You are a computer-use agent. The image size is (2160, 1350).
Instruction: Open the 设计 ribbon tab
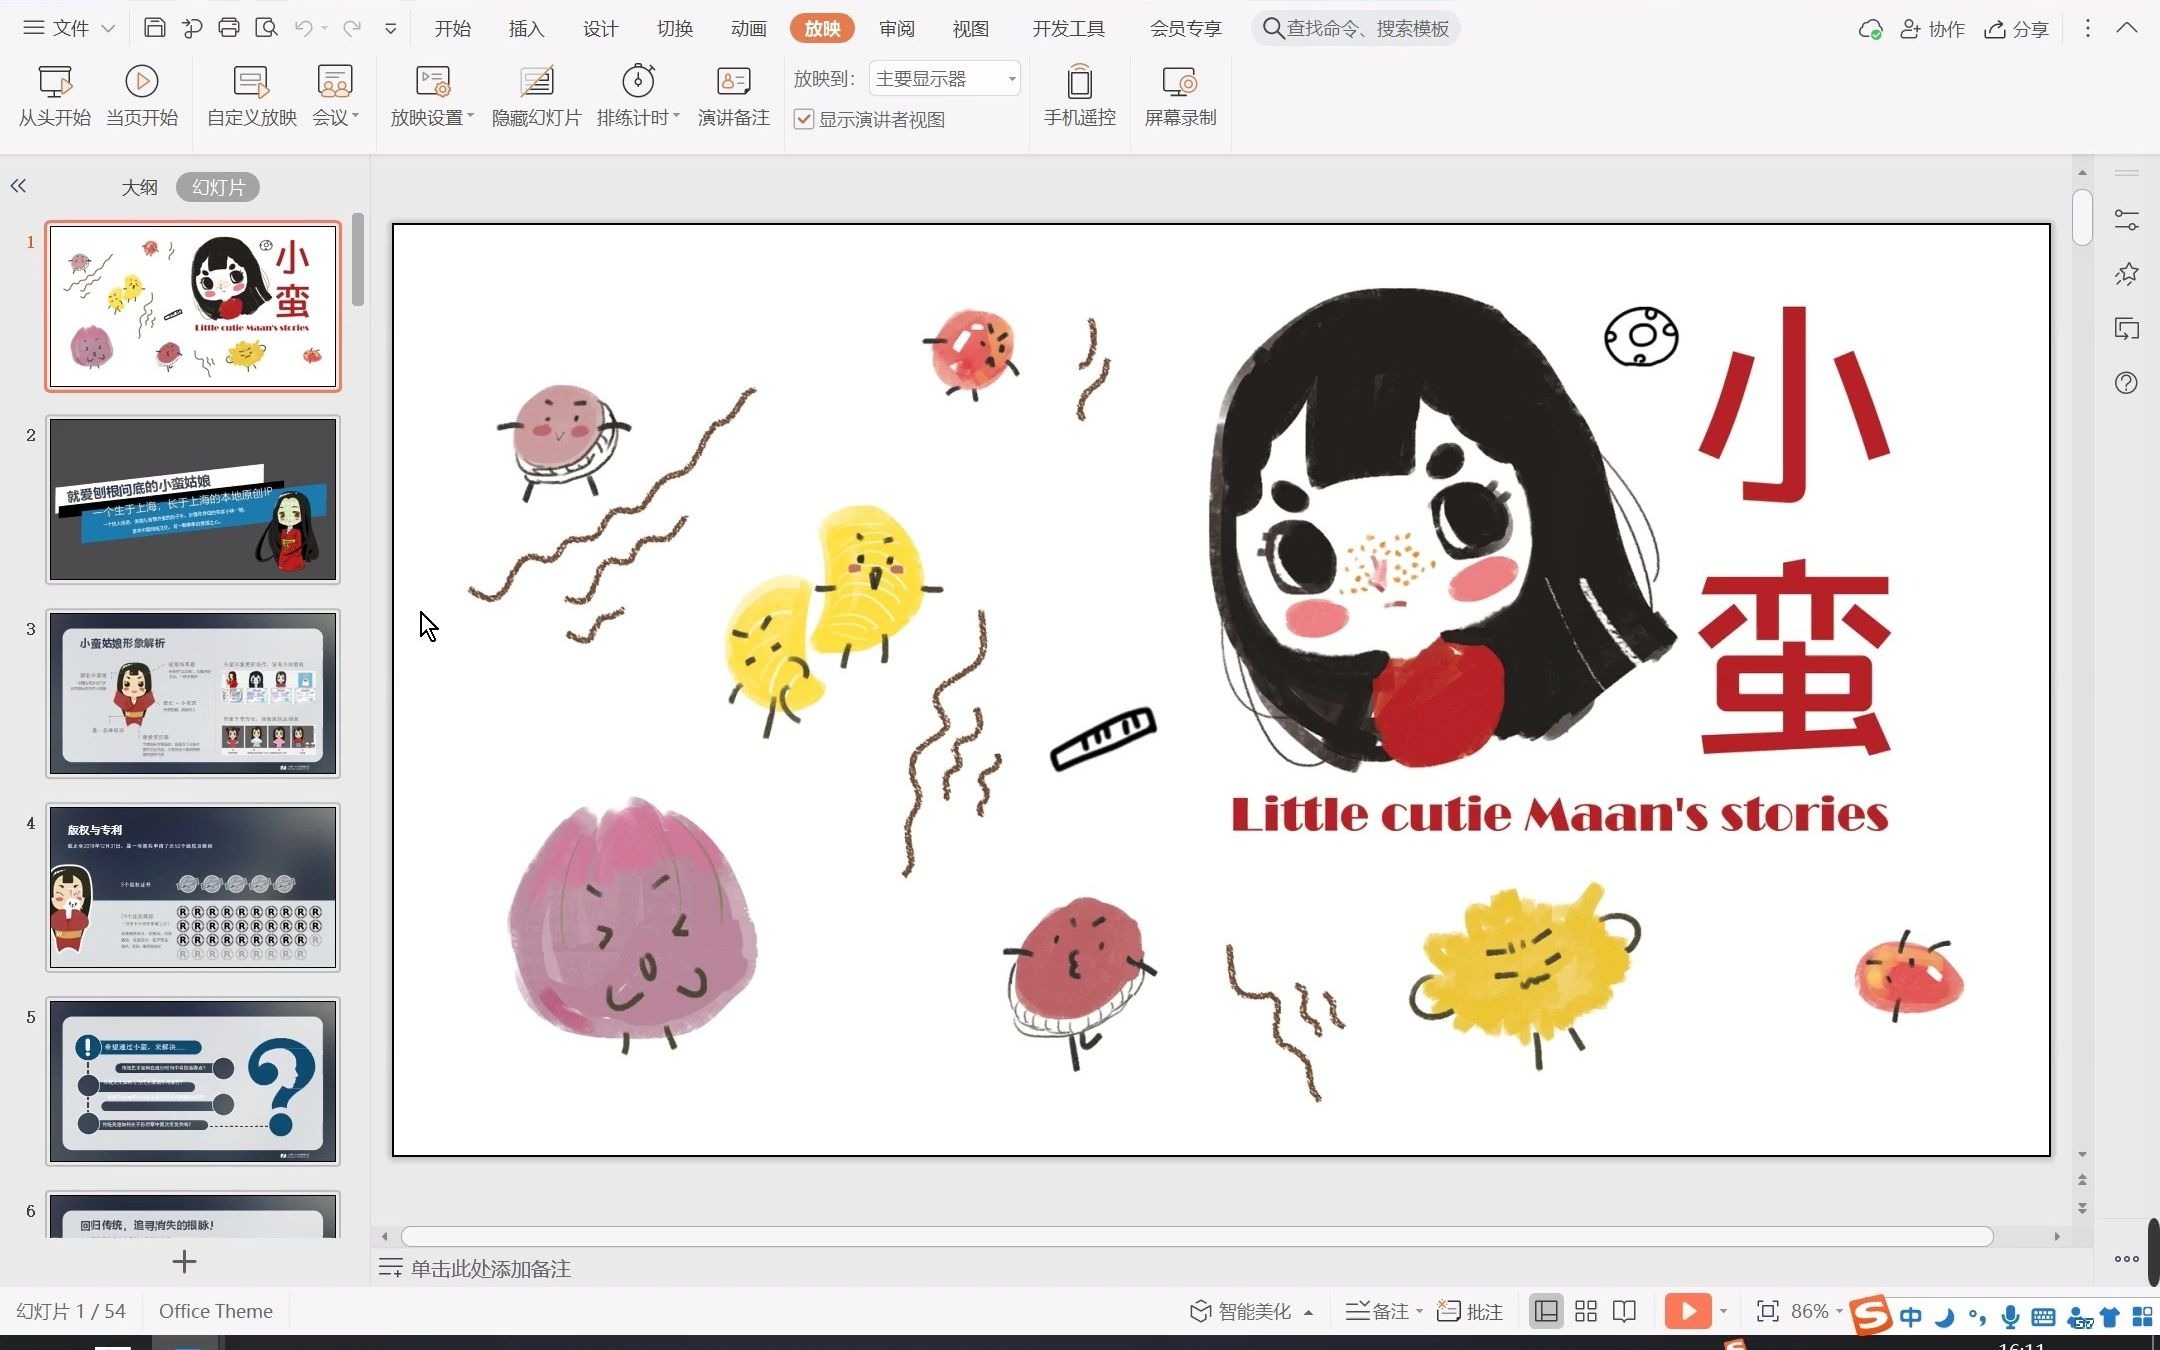(x=600, y=28)
